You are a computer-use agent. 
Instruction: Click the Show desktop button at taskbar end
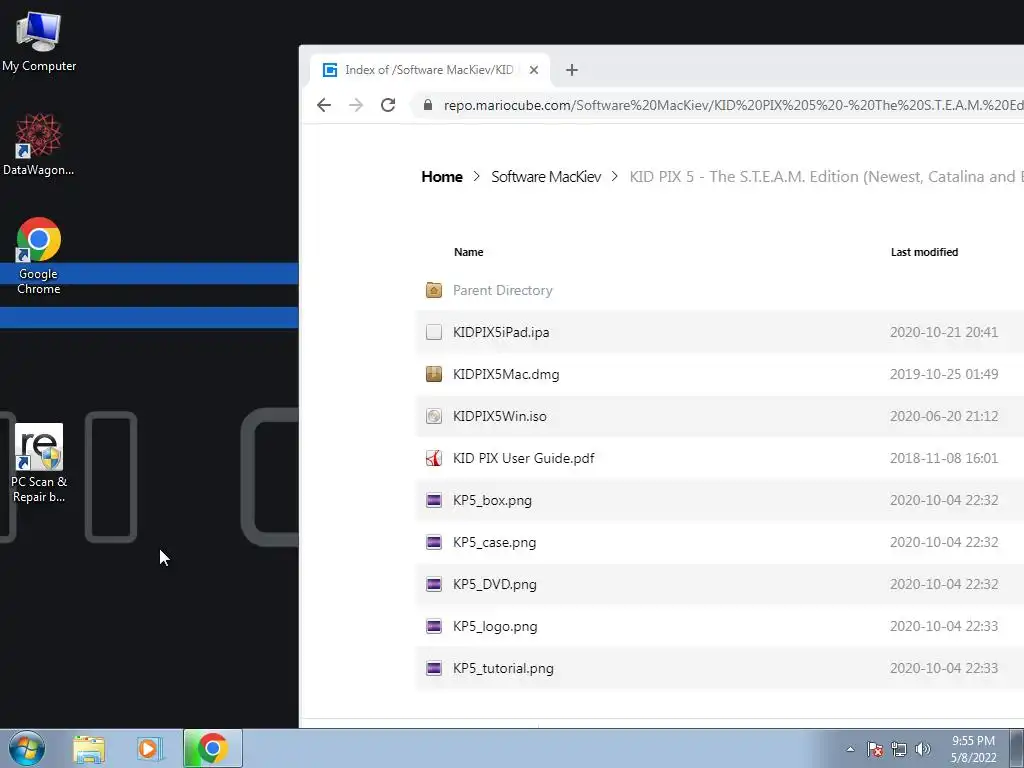click(1017, 749)
